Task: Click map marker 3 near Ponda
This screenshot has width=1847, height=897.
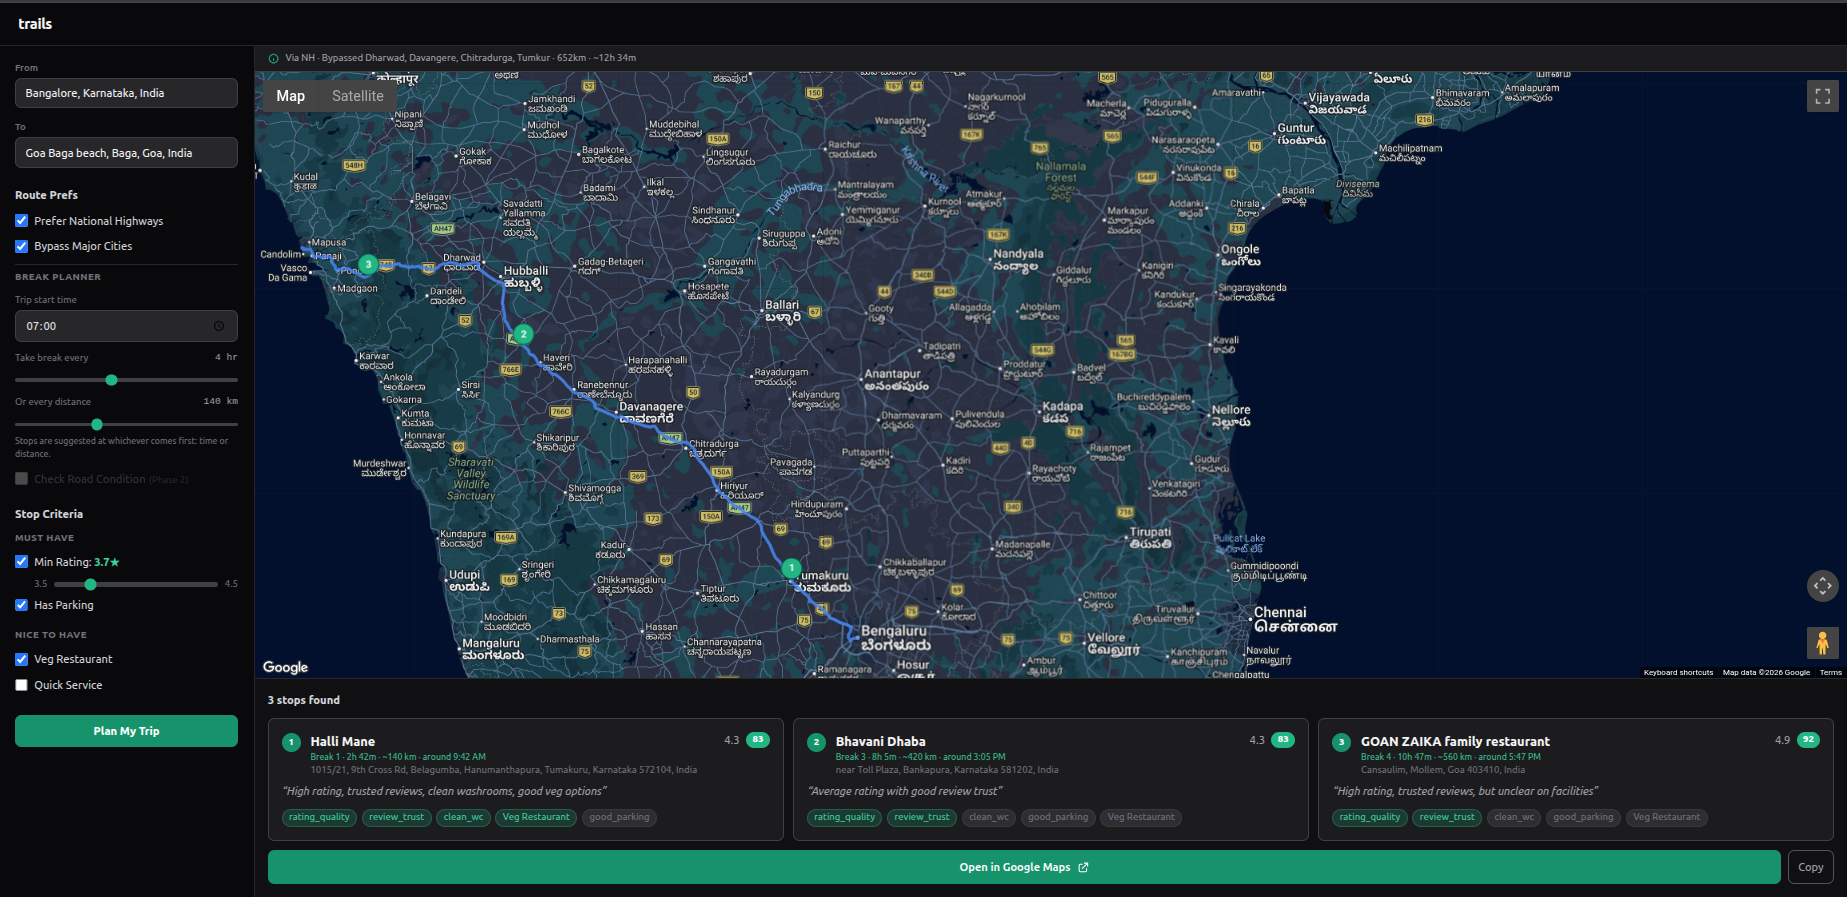Action: [368, 265]
